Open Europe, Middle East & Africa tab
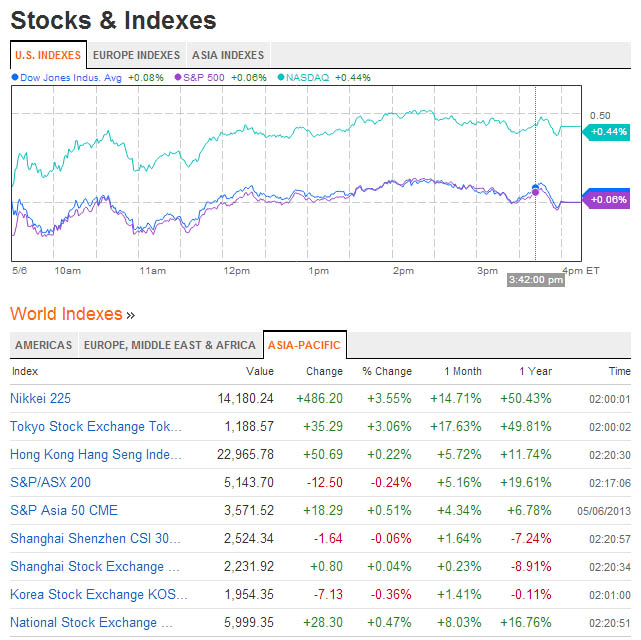This screenshot has height=640, width=641. coord(169,345)
